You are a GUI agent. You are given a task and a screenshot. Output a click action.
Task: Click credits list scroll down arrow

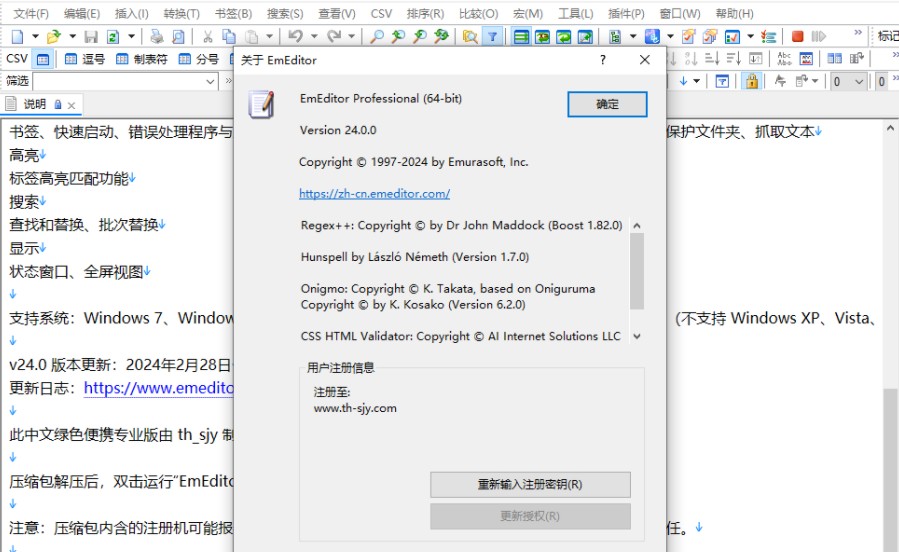click(636, 336)
